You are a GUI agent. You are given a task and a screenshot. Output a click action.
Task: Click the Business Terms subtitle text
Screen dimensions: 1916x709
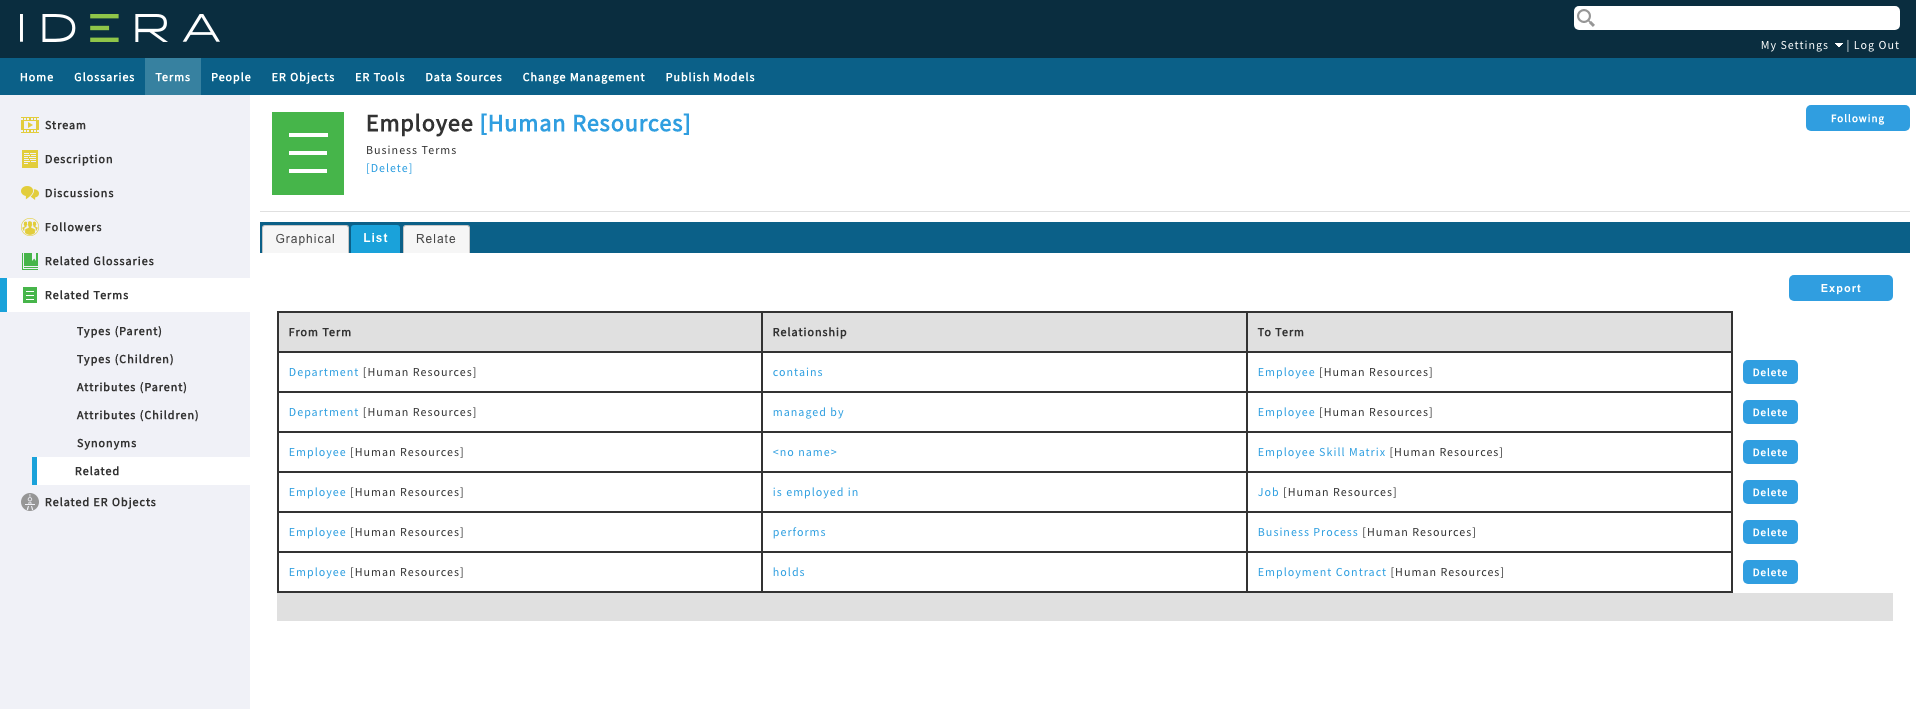click(x=411, y=150)
